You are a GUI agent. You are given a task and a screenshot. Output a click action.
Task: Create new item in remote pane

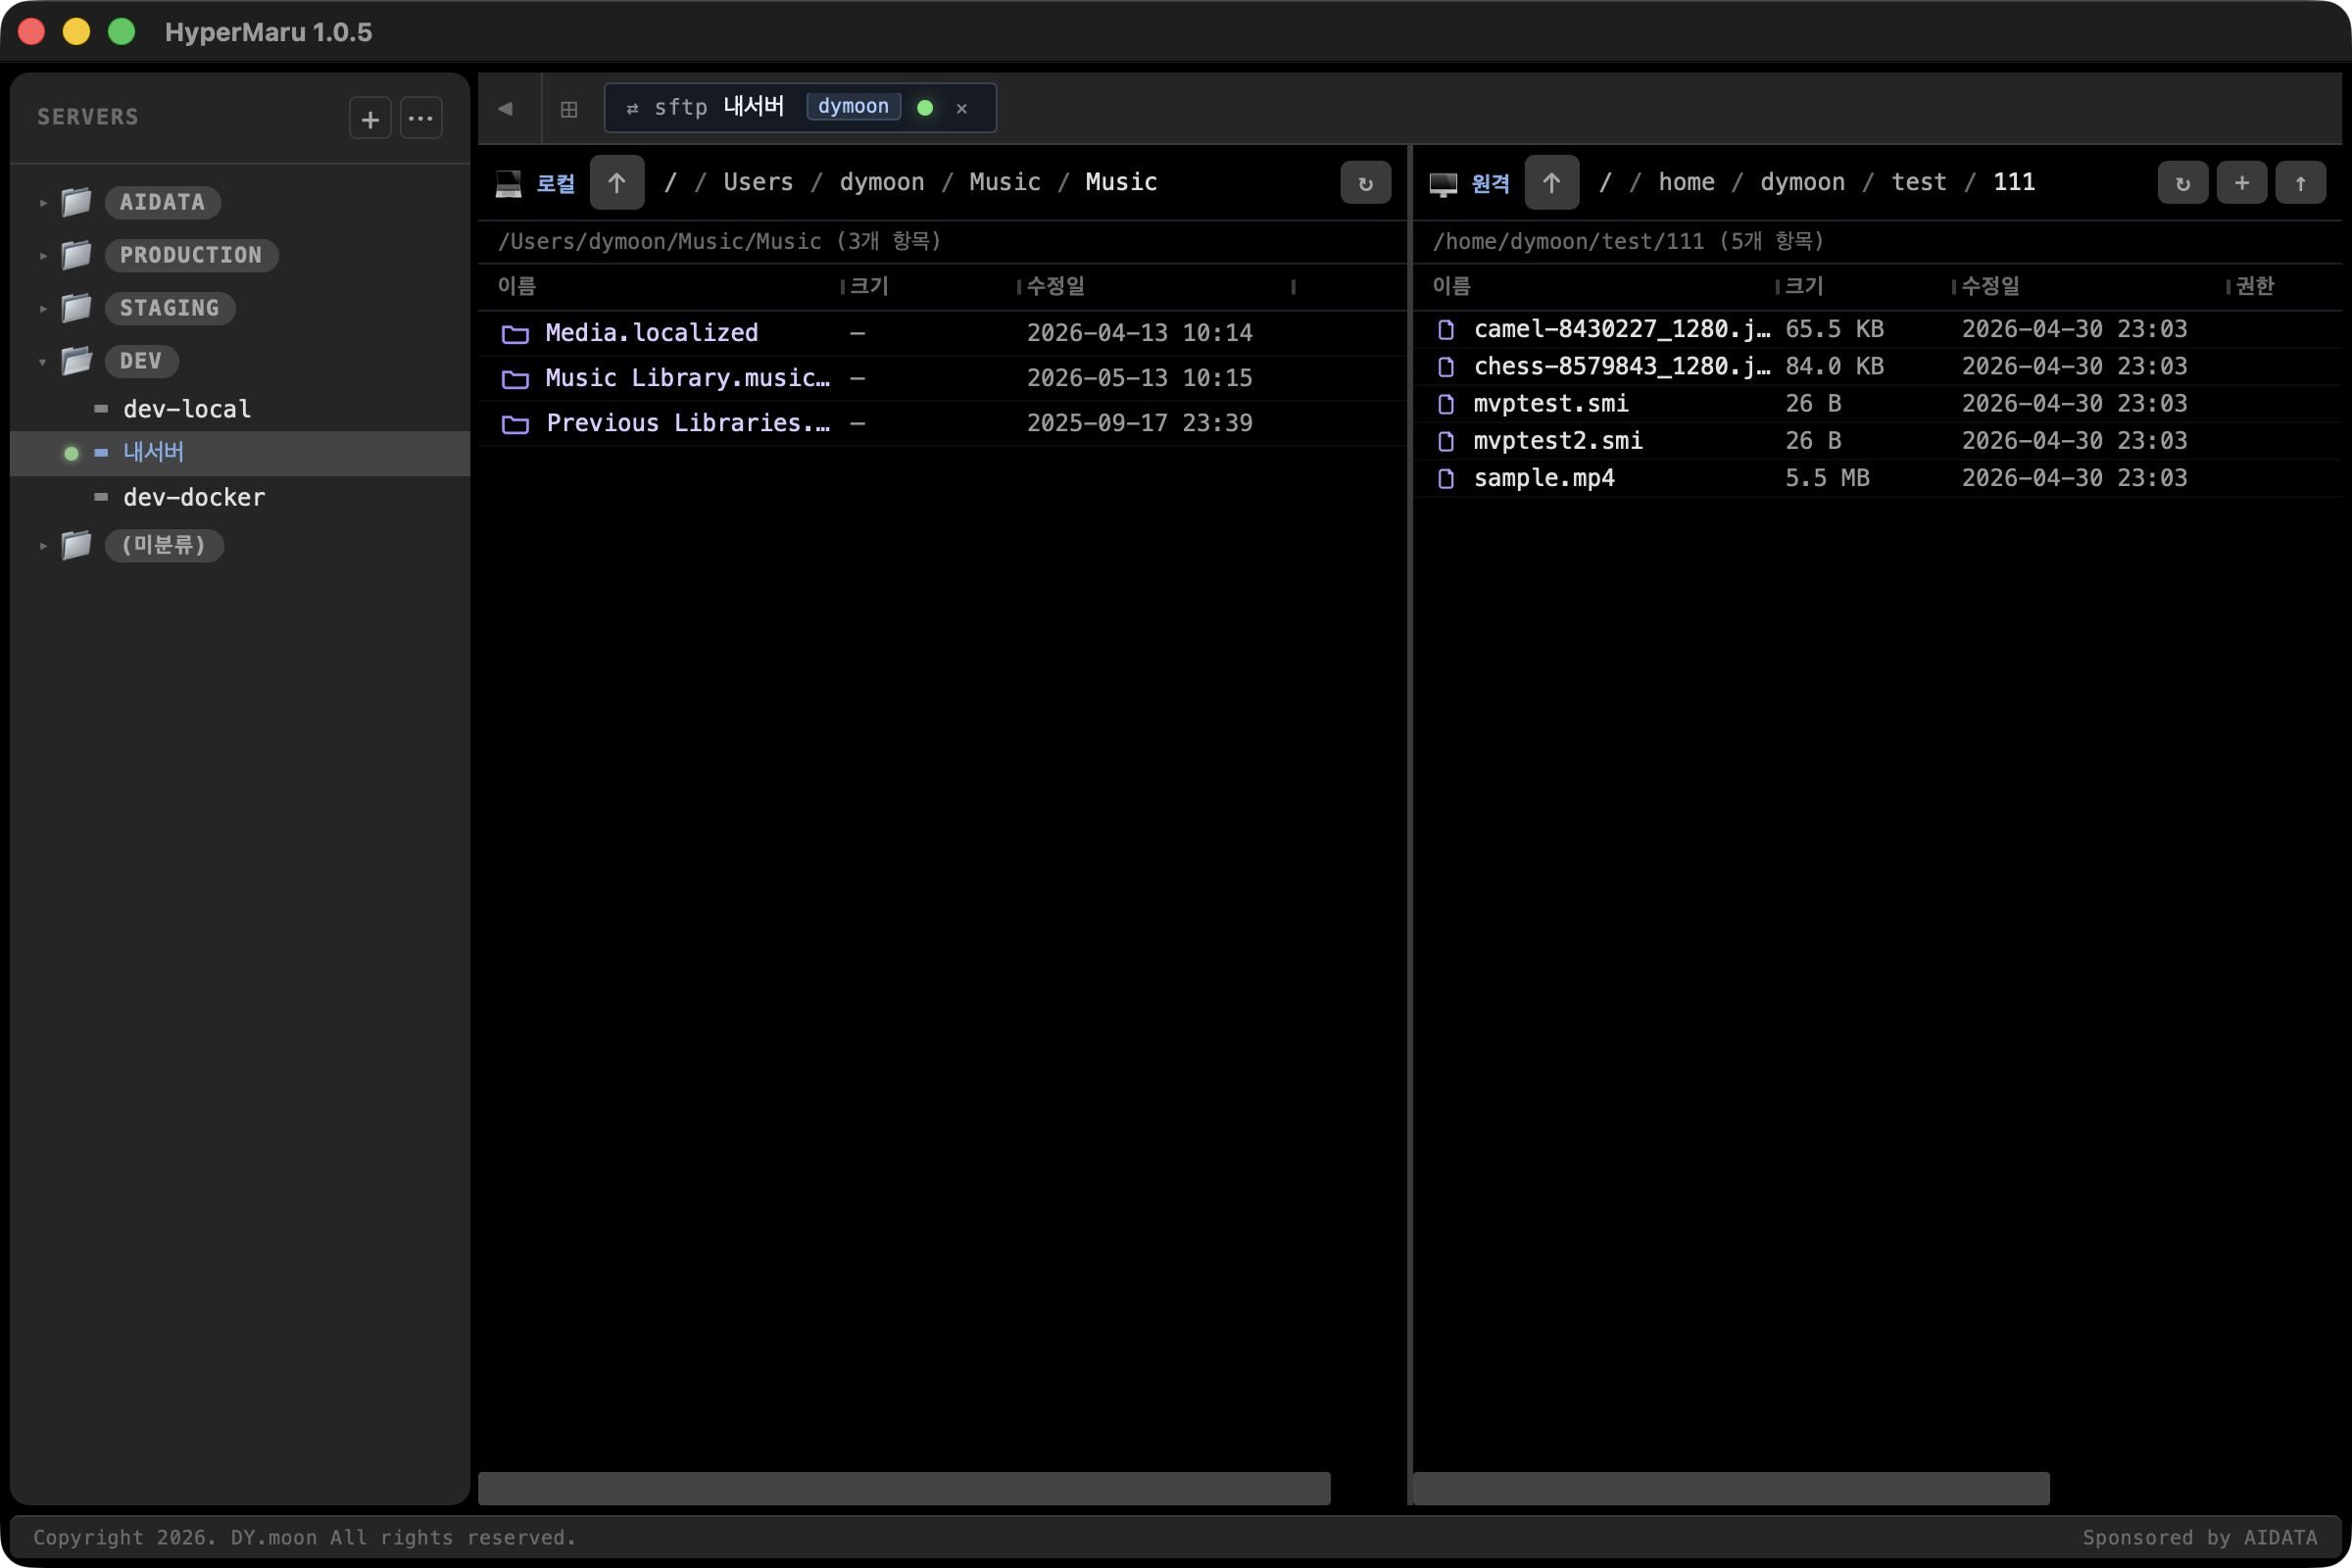2242,183
